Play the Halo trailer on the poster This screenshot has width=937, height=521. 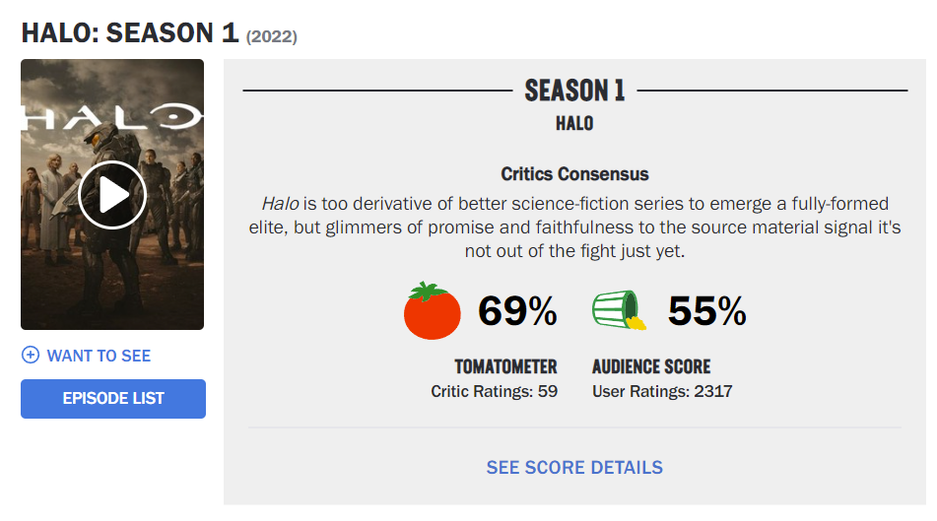[112, 195]
